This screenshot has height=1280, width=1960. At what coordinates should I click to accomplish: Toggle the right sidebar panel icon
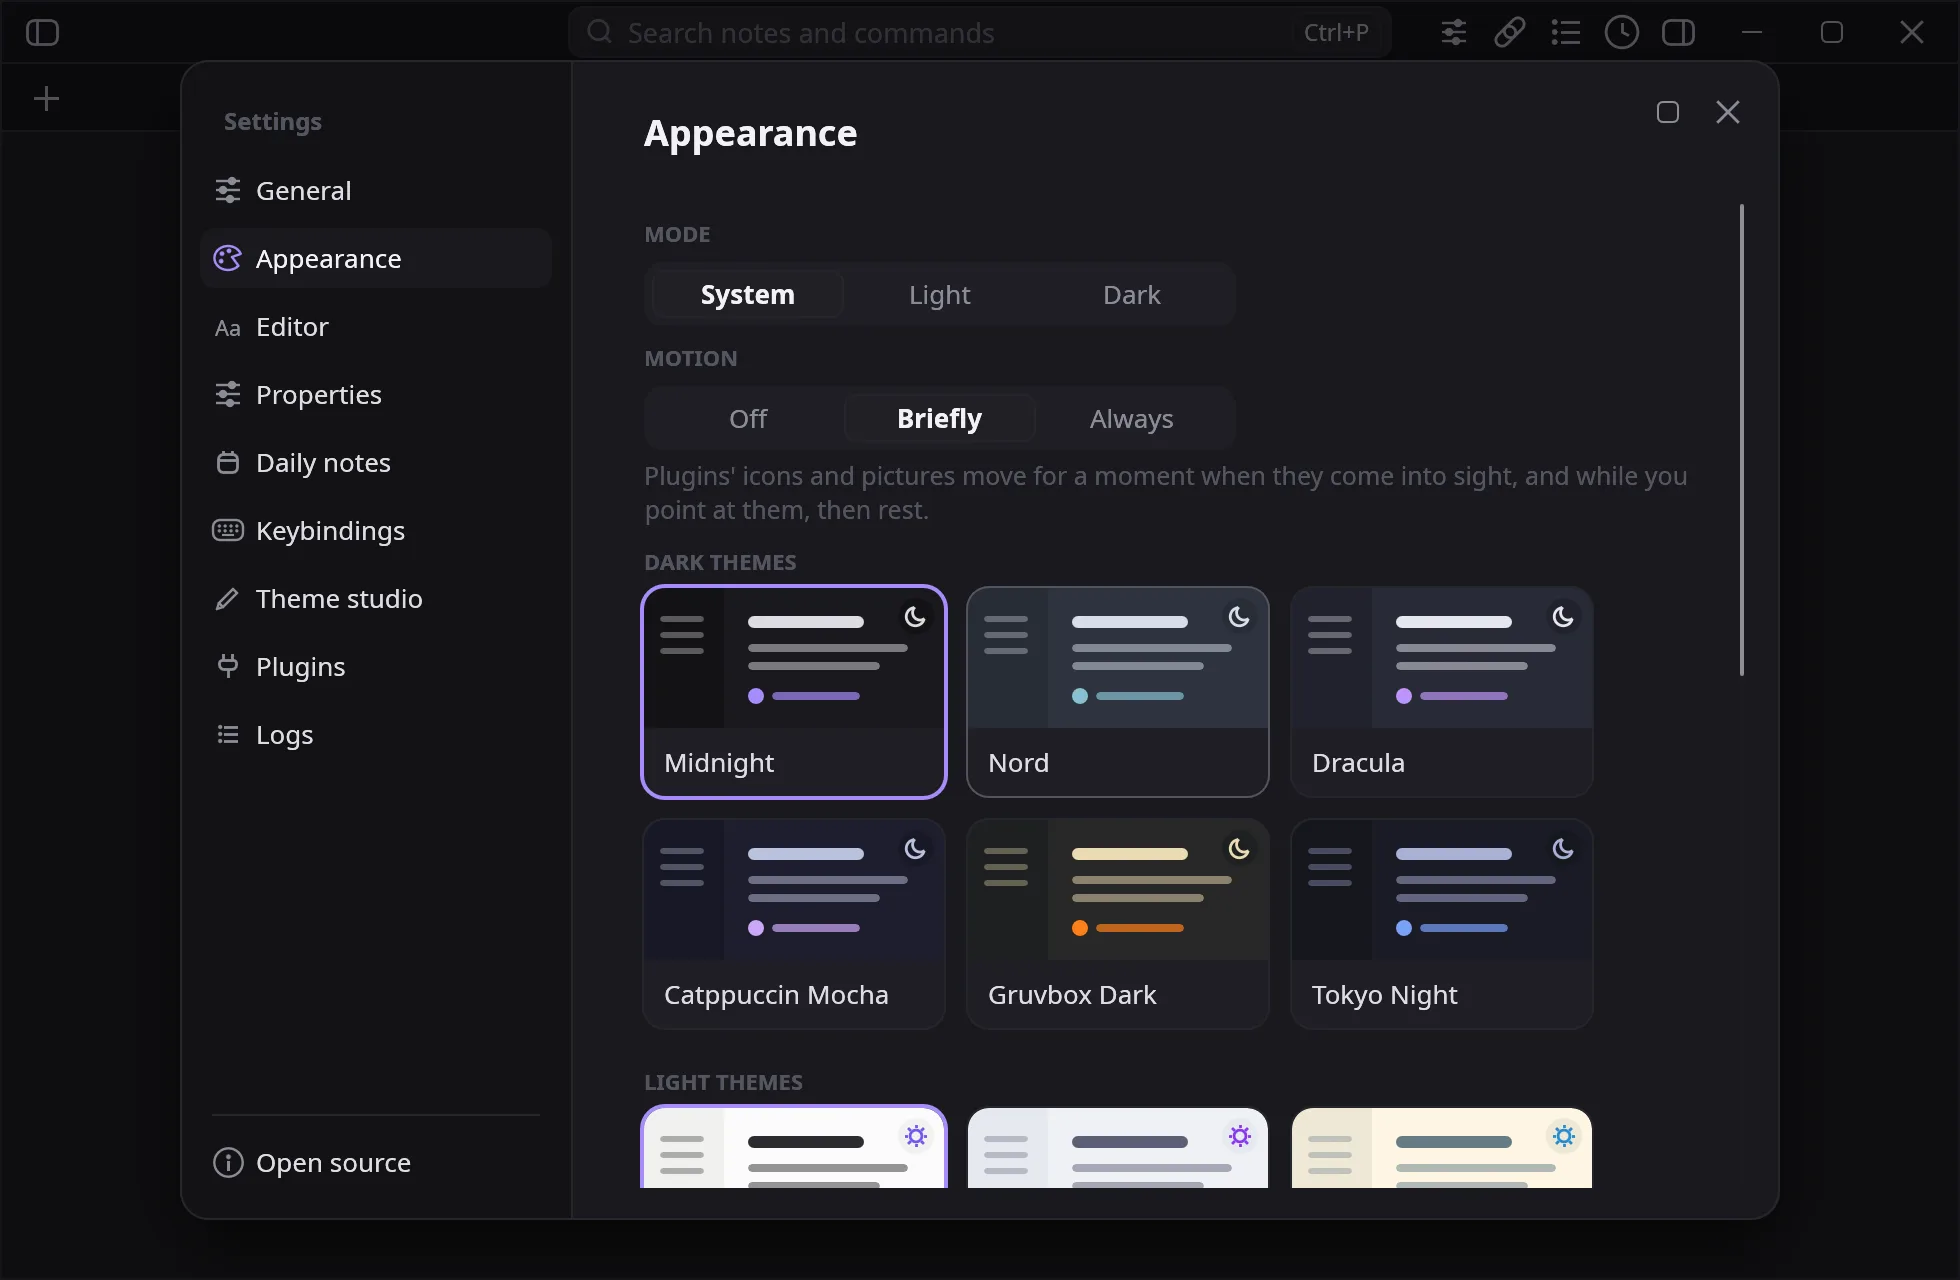point(1678,32)
